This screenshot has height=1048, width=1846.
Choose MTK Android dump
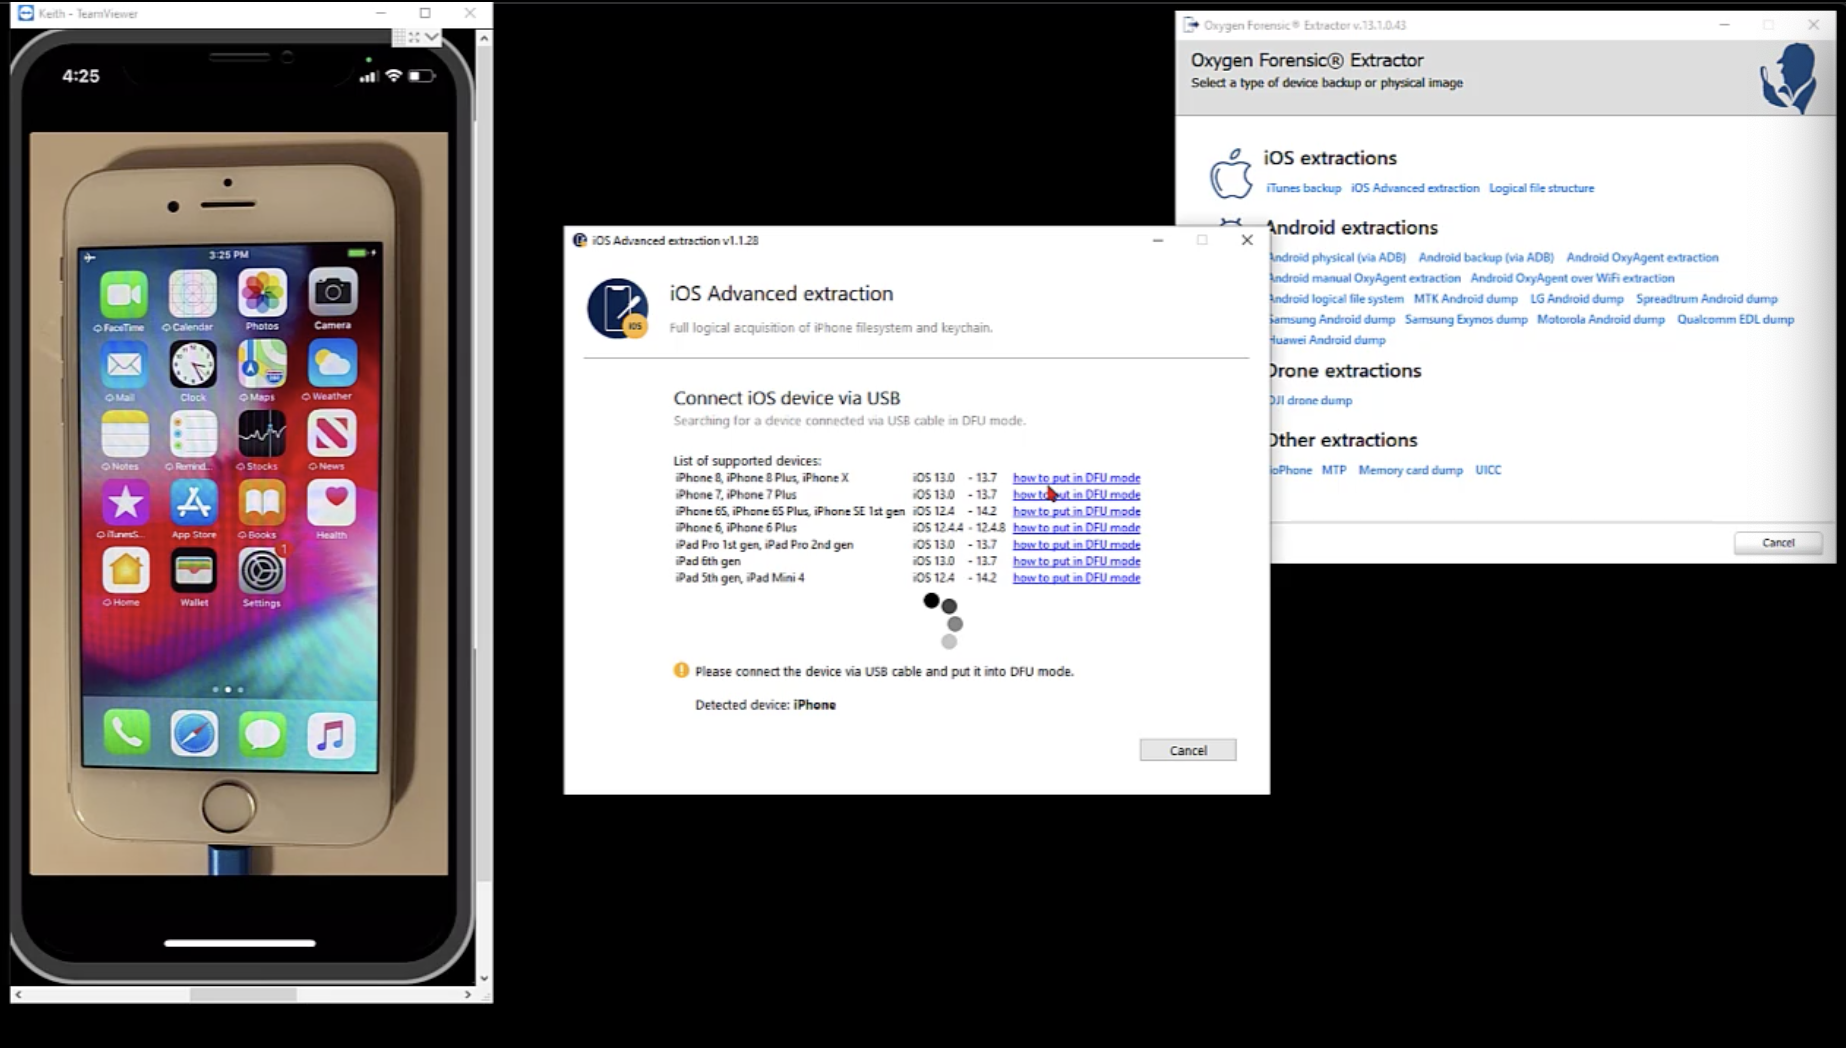coord(1465,299)
